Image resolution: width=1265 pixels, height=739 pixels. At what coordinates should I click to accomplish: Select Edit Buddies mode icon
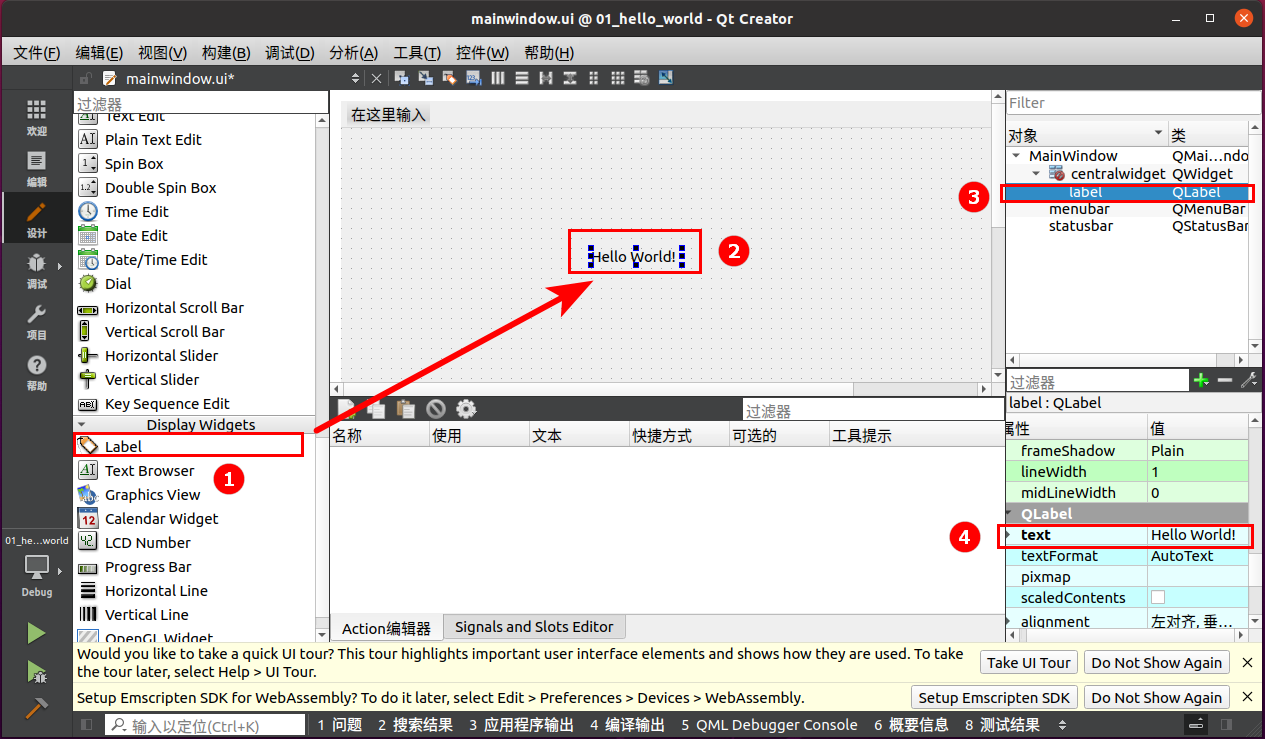point(449,78)
